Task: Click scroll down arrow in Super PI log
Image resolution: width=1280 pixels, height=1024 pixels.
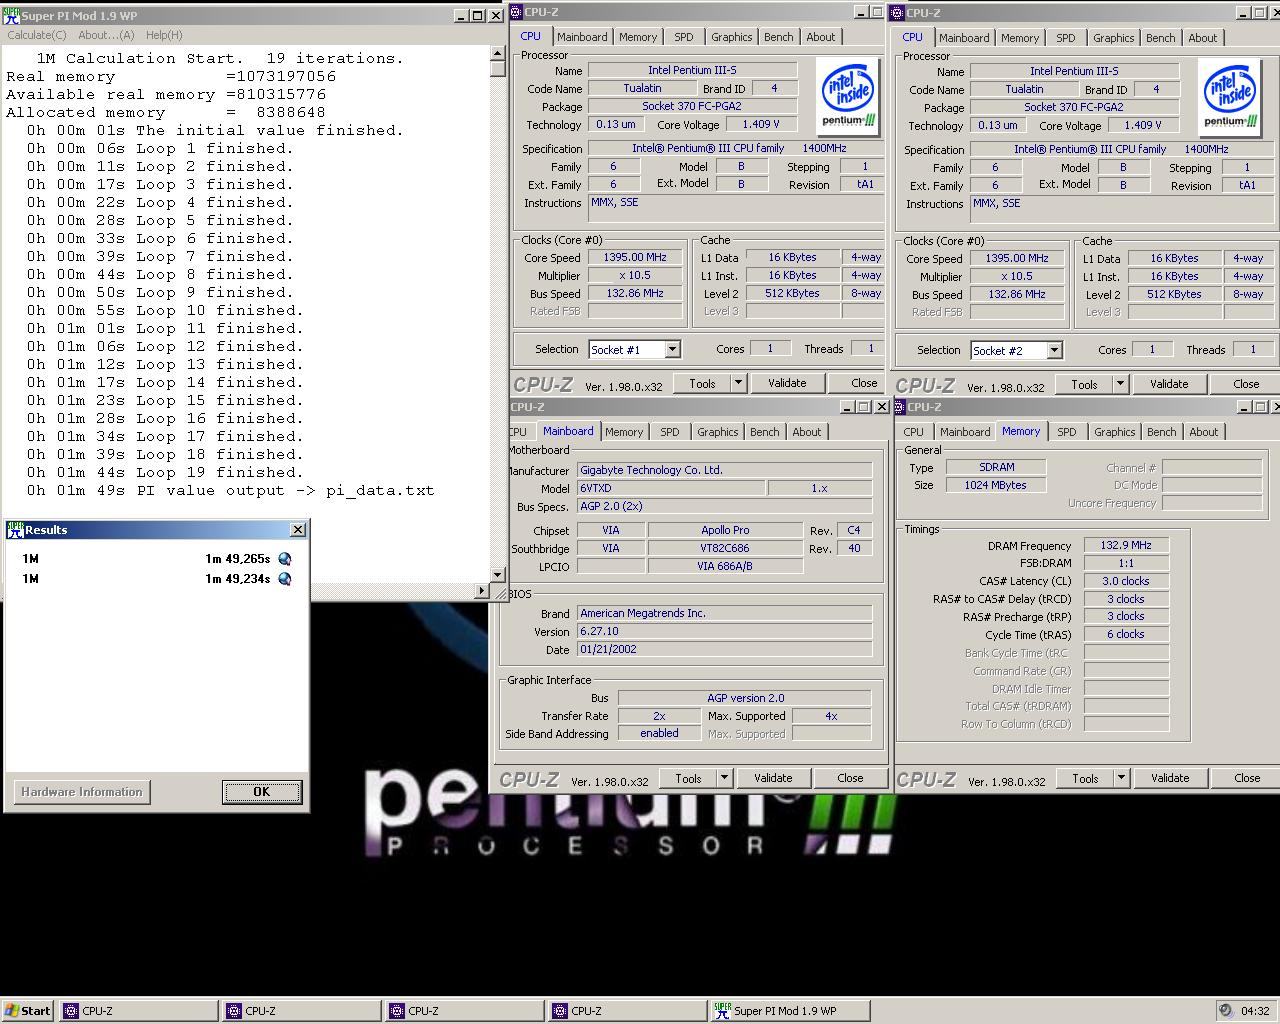Action: pos(498,575)
